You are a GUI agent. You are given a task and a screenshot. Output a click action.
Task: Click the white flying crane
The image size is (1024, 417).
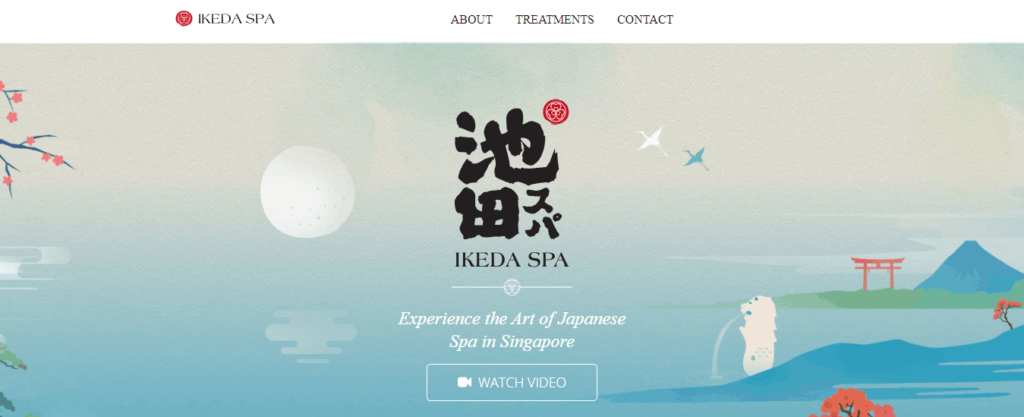651,140
